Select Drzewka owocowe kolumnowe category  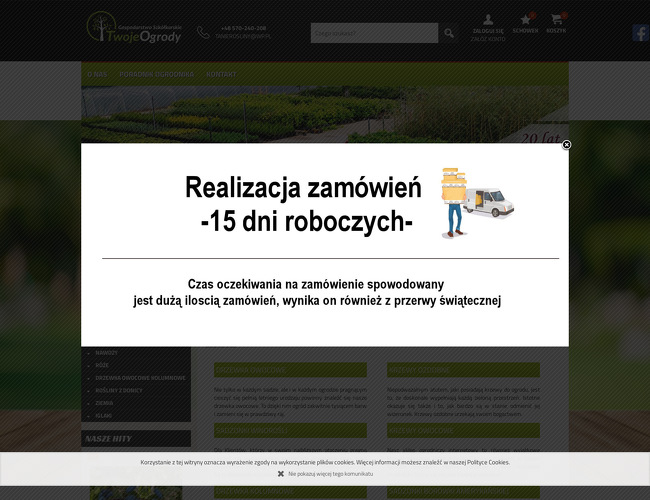click(140, 378)
